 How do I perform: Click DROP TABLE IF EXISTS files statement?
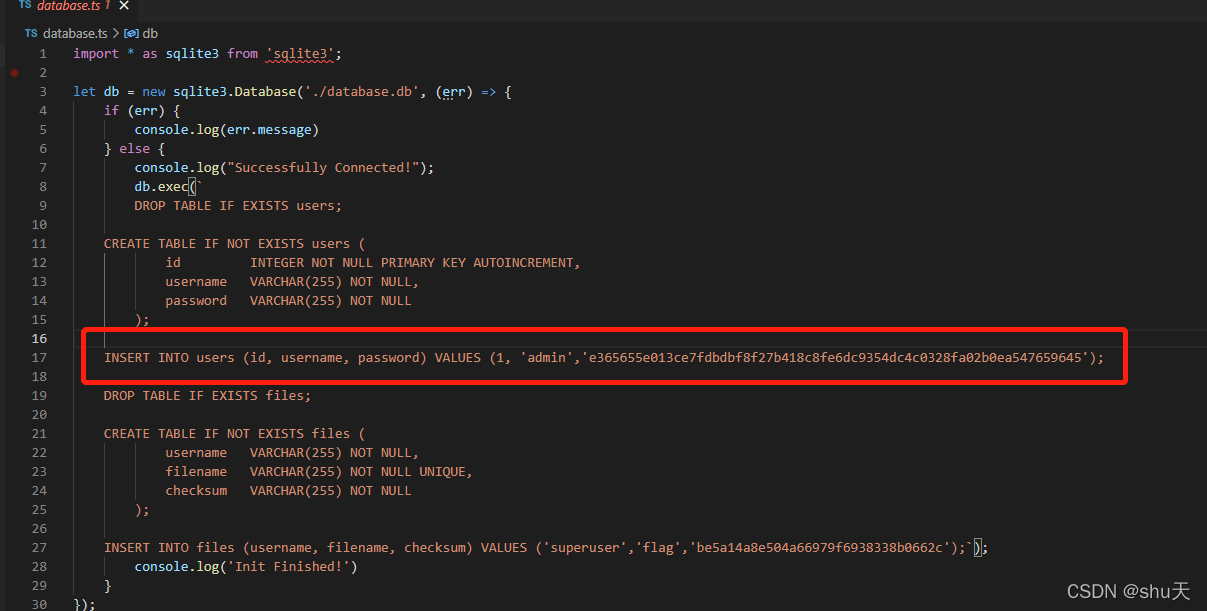[208, 396]
